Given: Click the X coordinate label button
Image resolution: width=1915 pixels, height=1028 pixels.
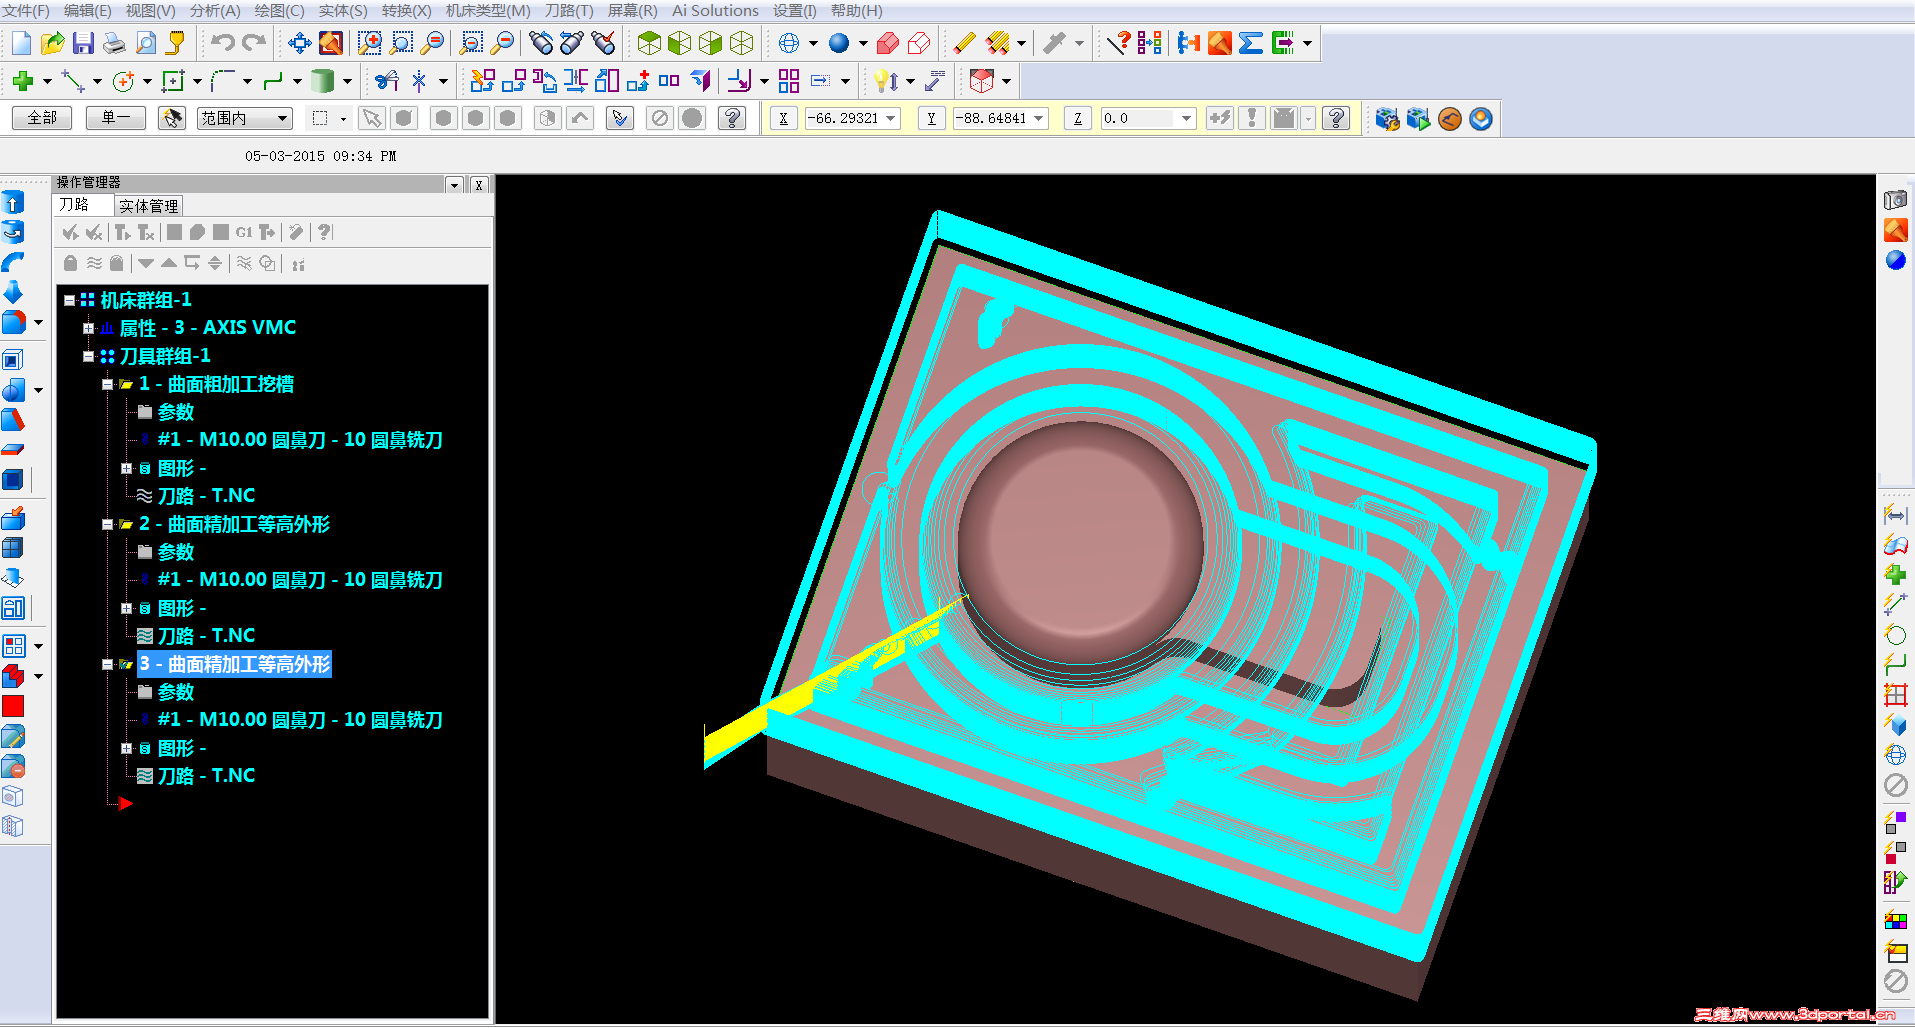Looking at the screenshot, I should click(x=783, y=118).
